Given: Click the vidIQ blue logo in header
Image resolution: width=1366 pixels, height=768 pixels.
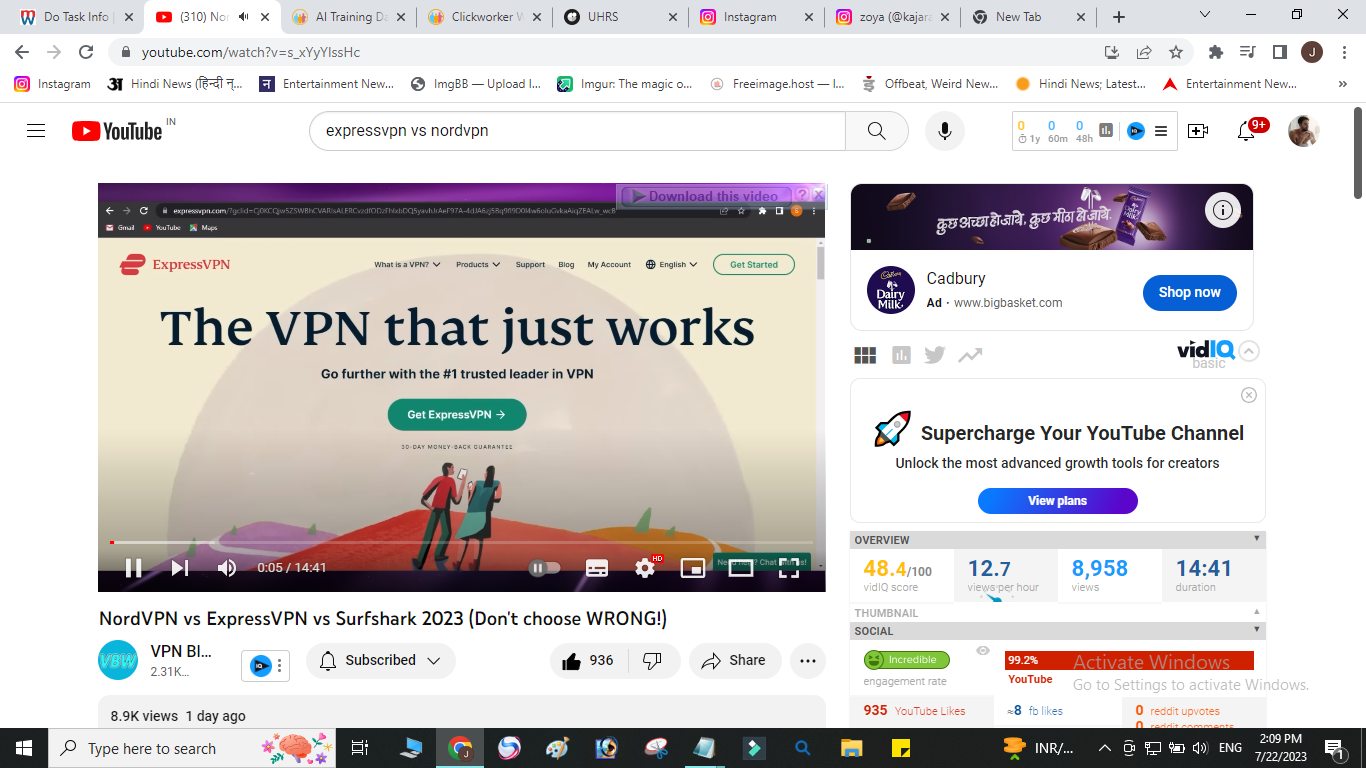Looking at the screenshot, I should tap(1135, 130).
